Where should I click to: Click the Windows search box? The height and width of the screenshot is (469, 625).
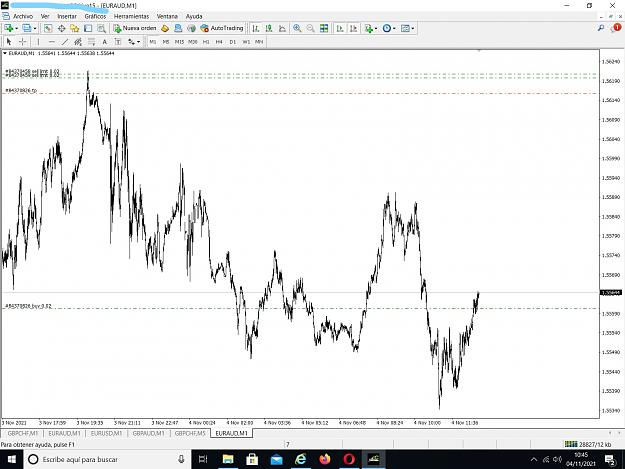108,459
